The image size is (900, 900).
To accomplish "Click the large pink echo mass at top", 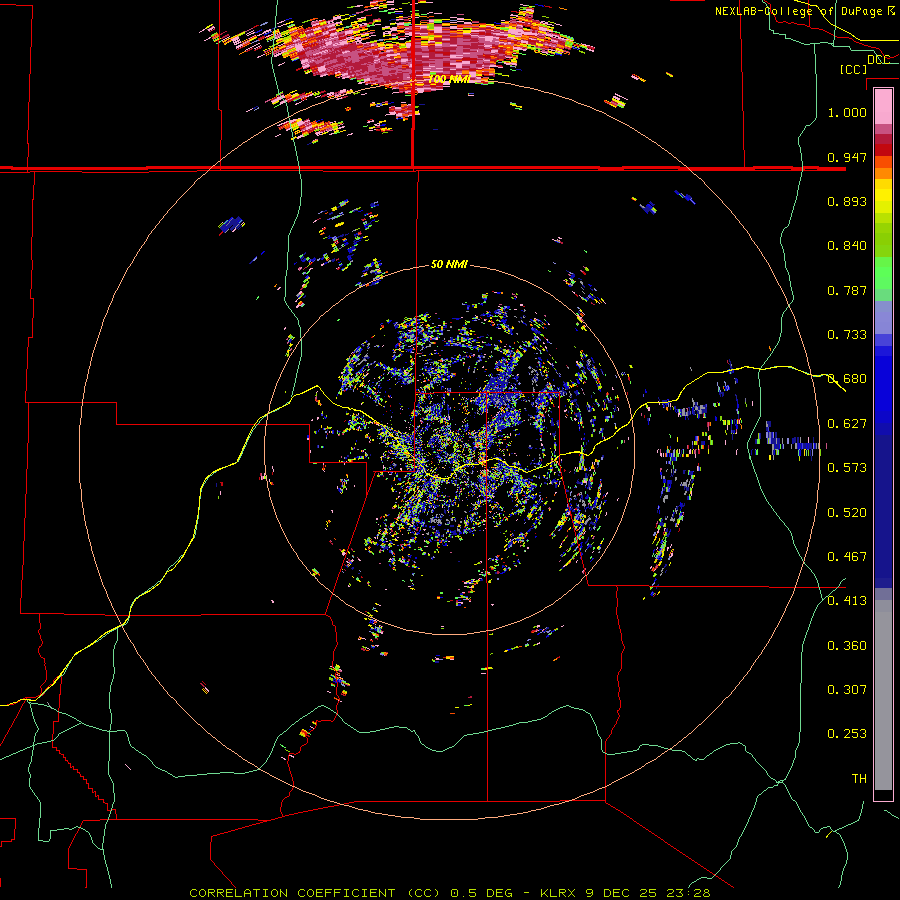I will pyautogui.click(x=413, y=52).
